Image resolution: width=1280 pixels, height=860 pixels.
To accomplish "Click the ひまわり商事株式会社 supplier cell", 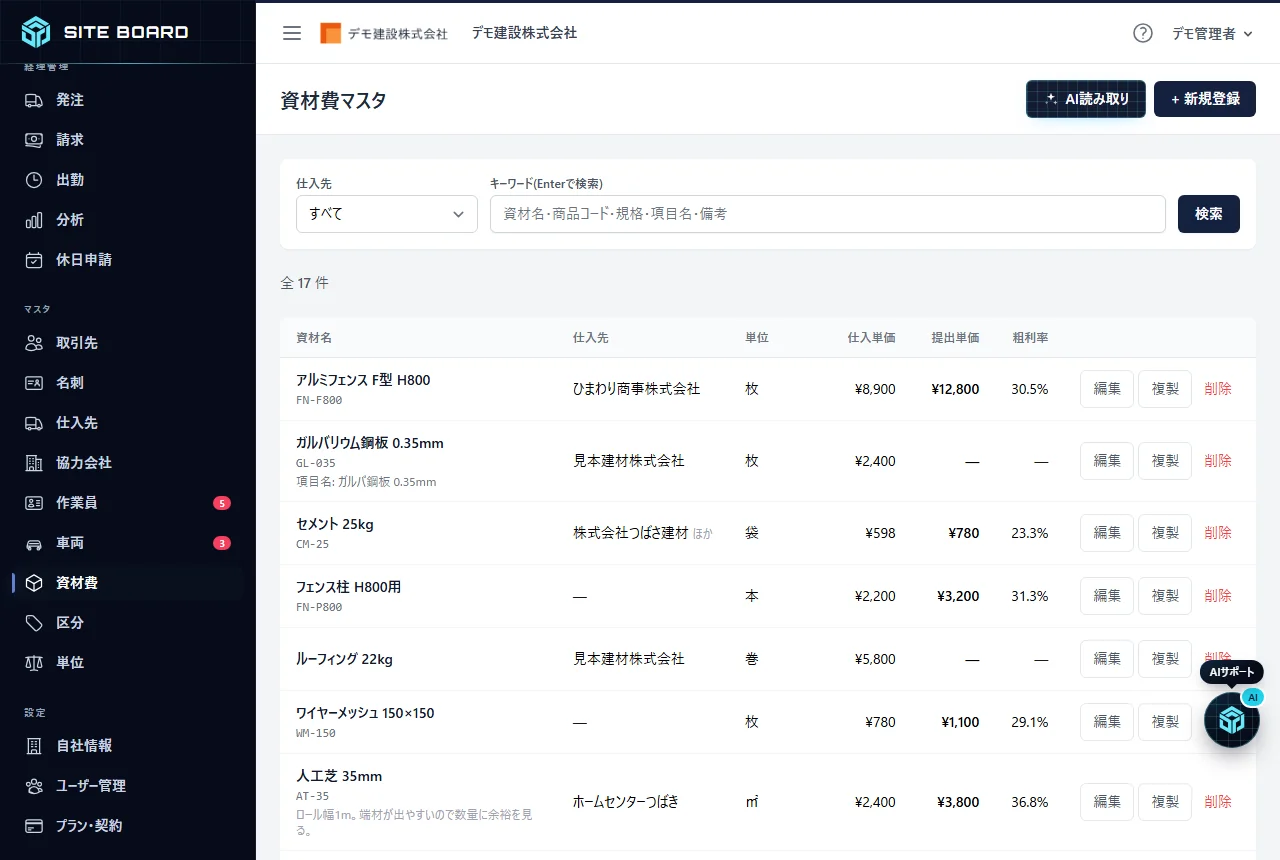I will click(636, 389).
